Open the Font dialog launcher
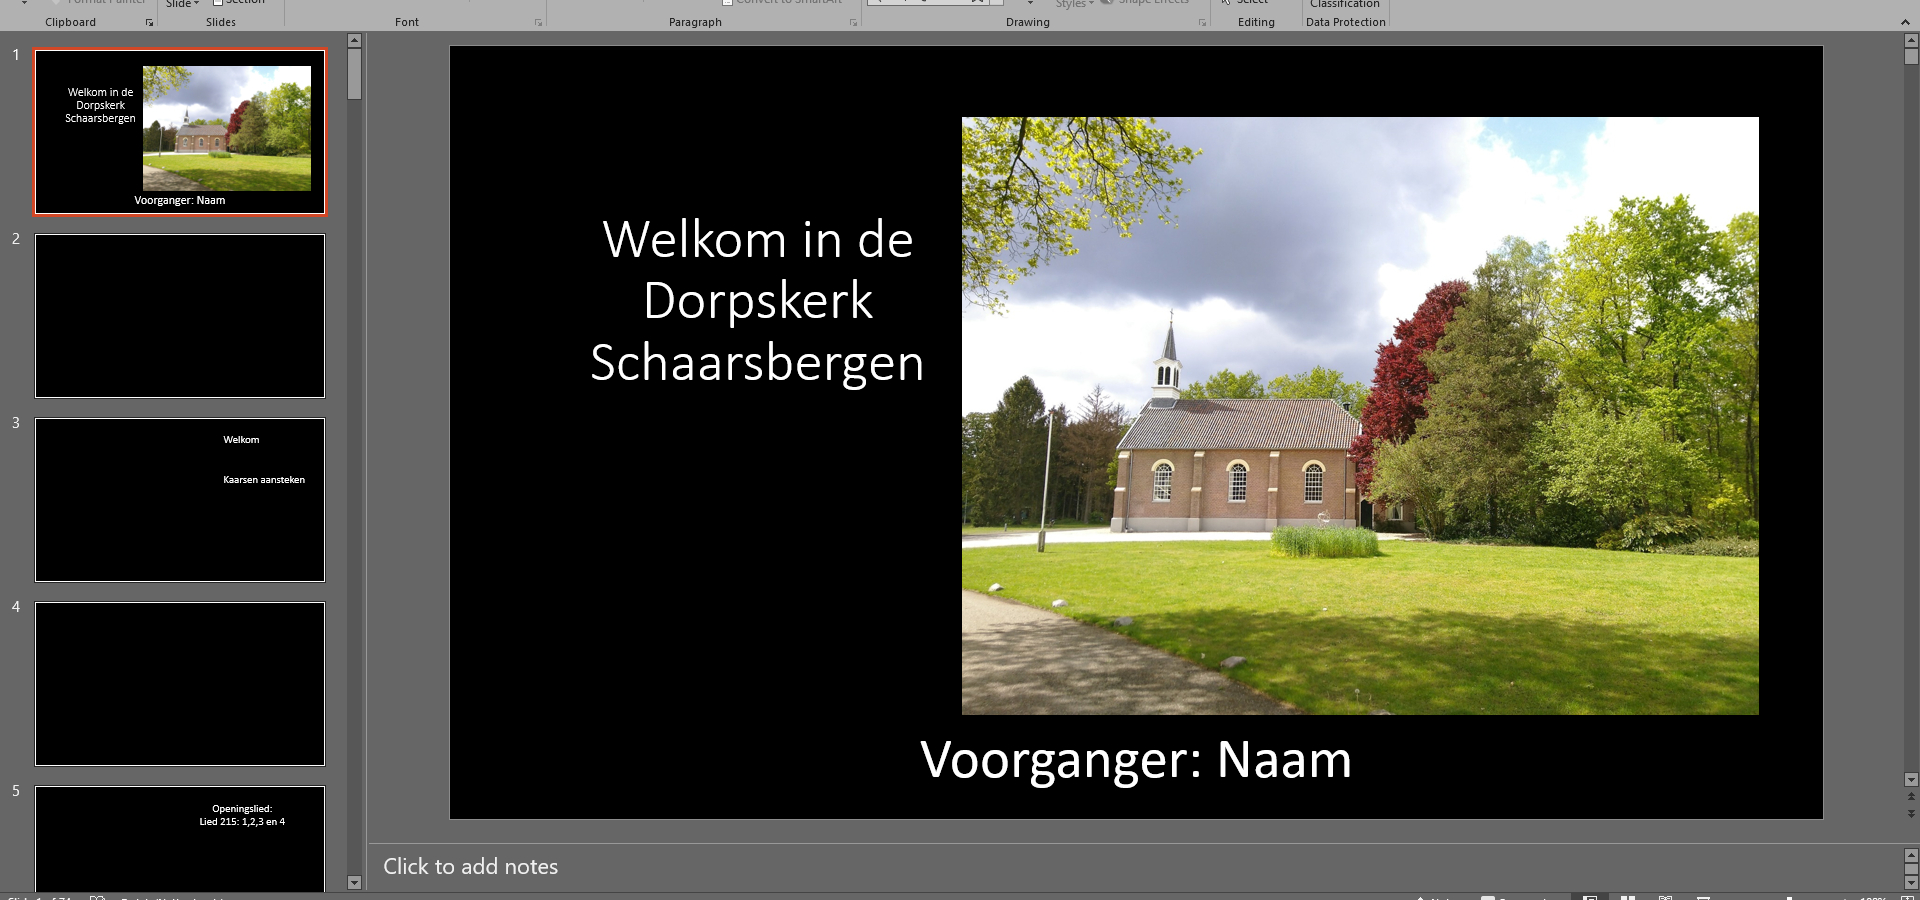 point(538,23)
